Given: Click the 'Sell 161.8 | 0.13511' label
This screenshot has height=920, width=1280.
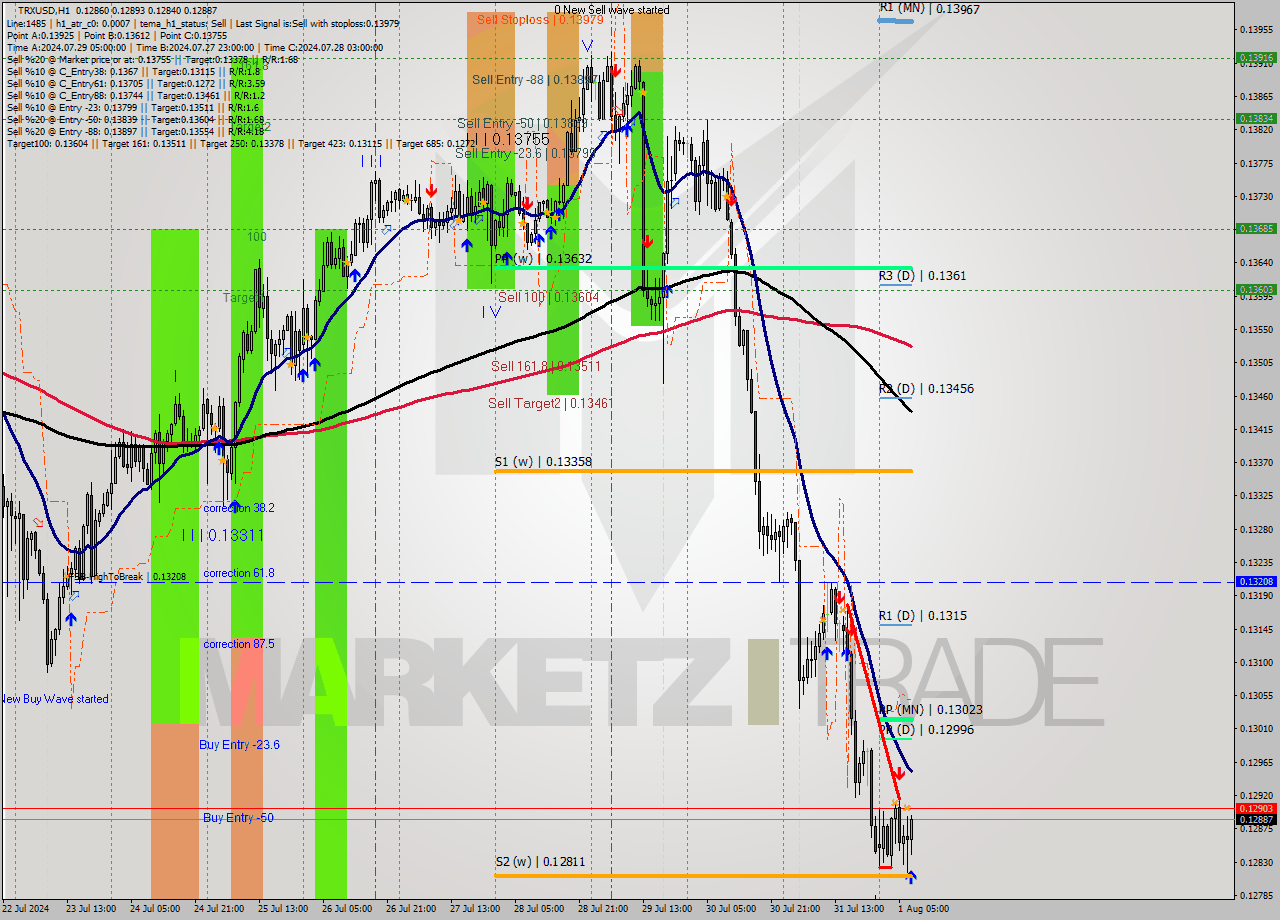Looking at the screenshot, I should click(545, 366).
